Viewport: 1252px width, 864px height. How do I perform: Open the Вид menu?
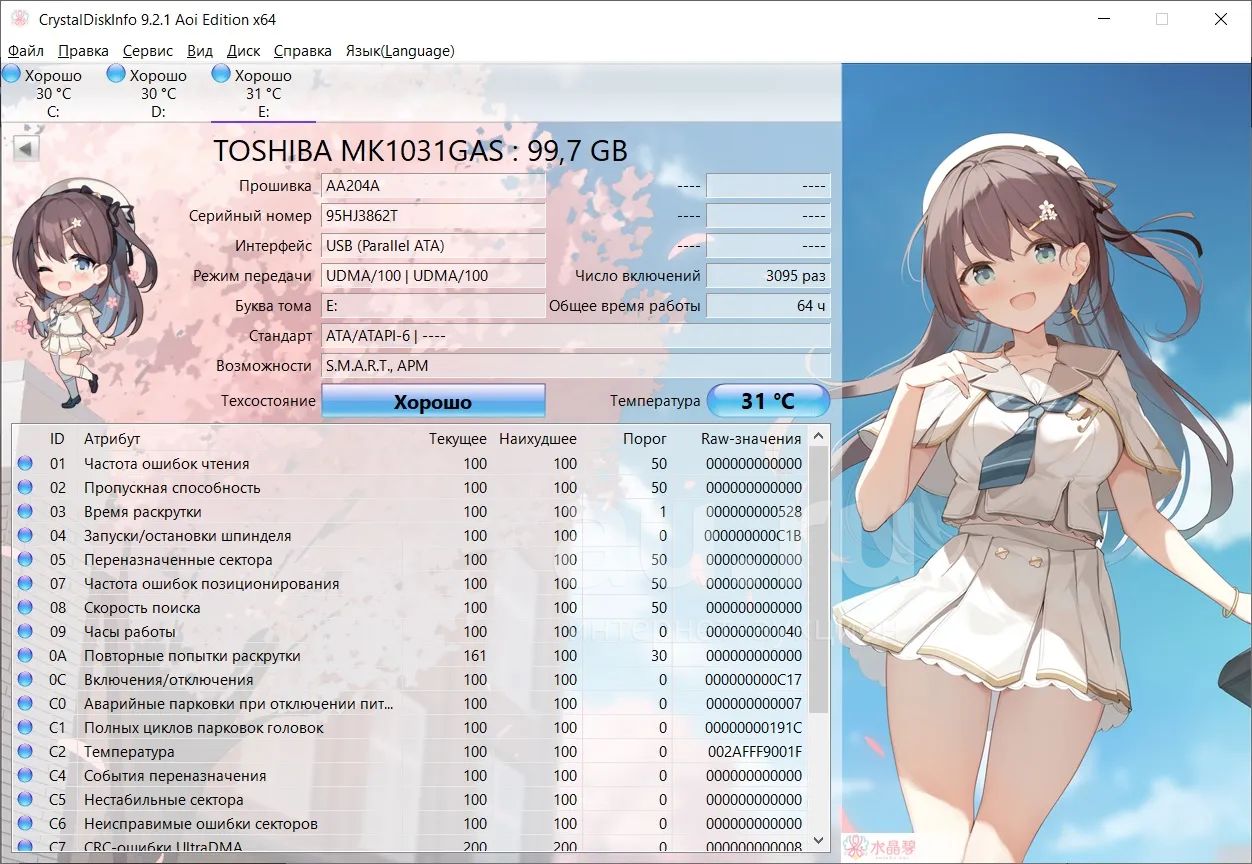200,50
